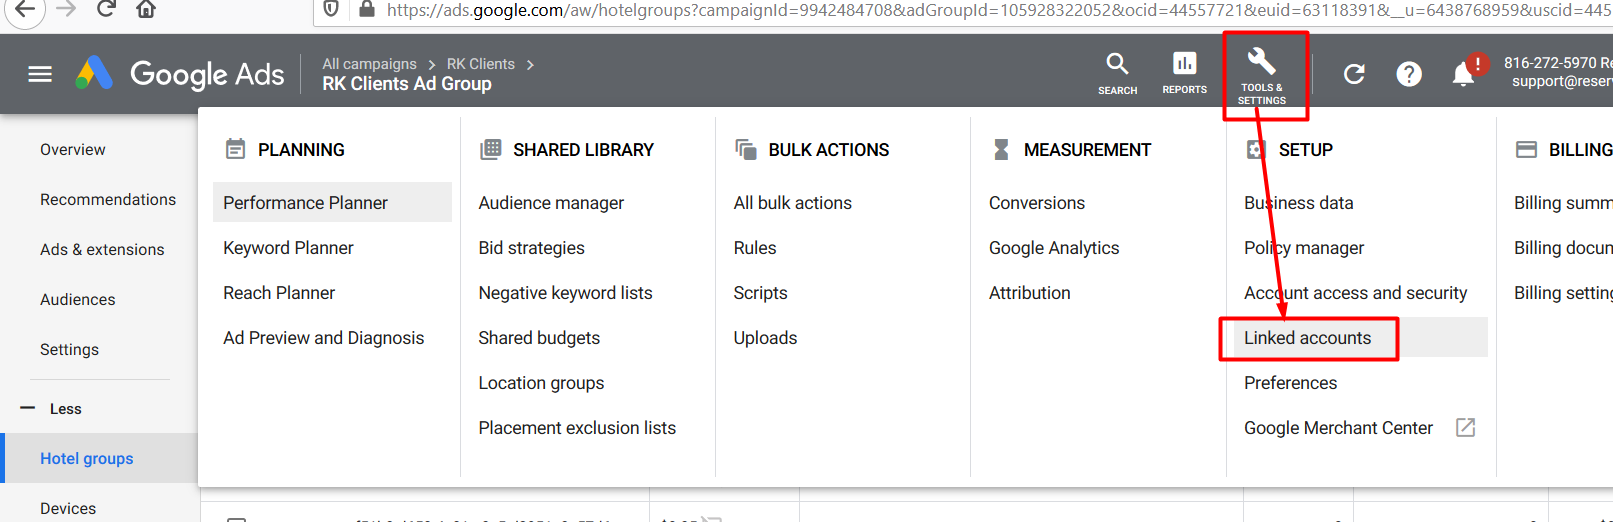Screen dimensions: 1613x522
Task: Open Negative keyword lists
Action: coord(565,292)
